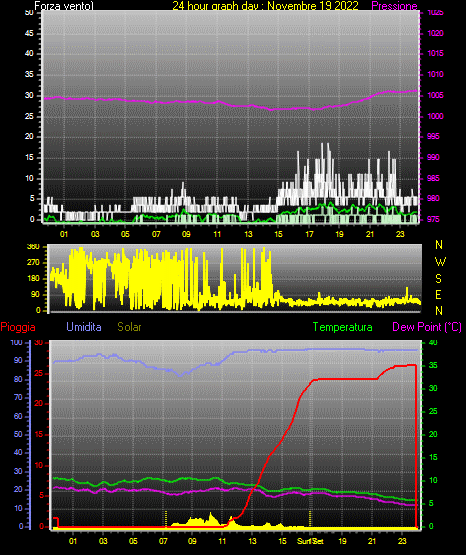The image size is (466, 555).
Task: Click hour label 13 under the bottom graph
Action: (252, 541)
